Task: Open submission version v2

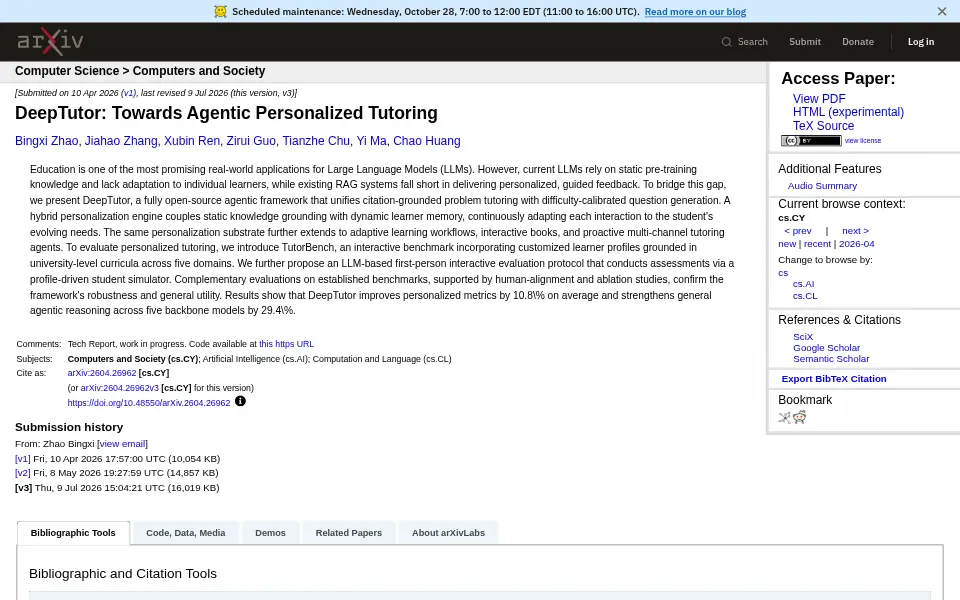Action: pos(23,473)
